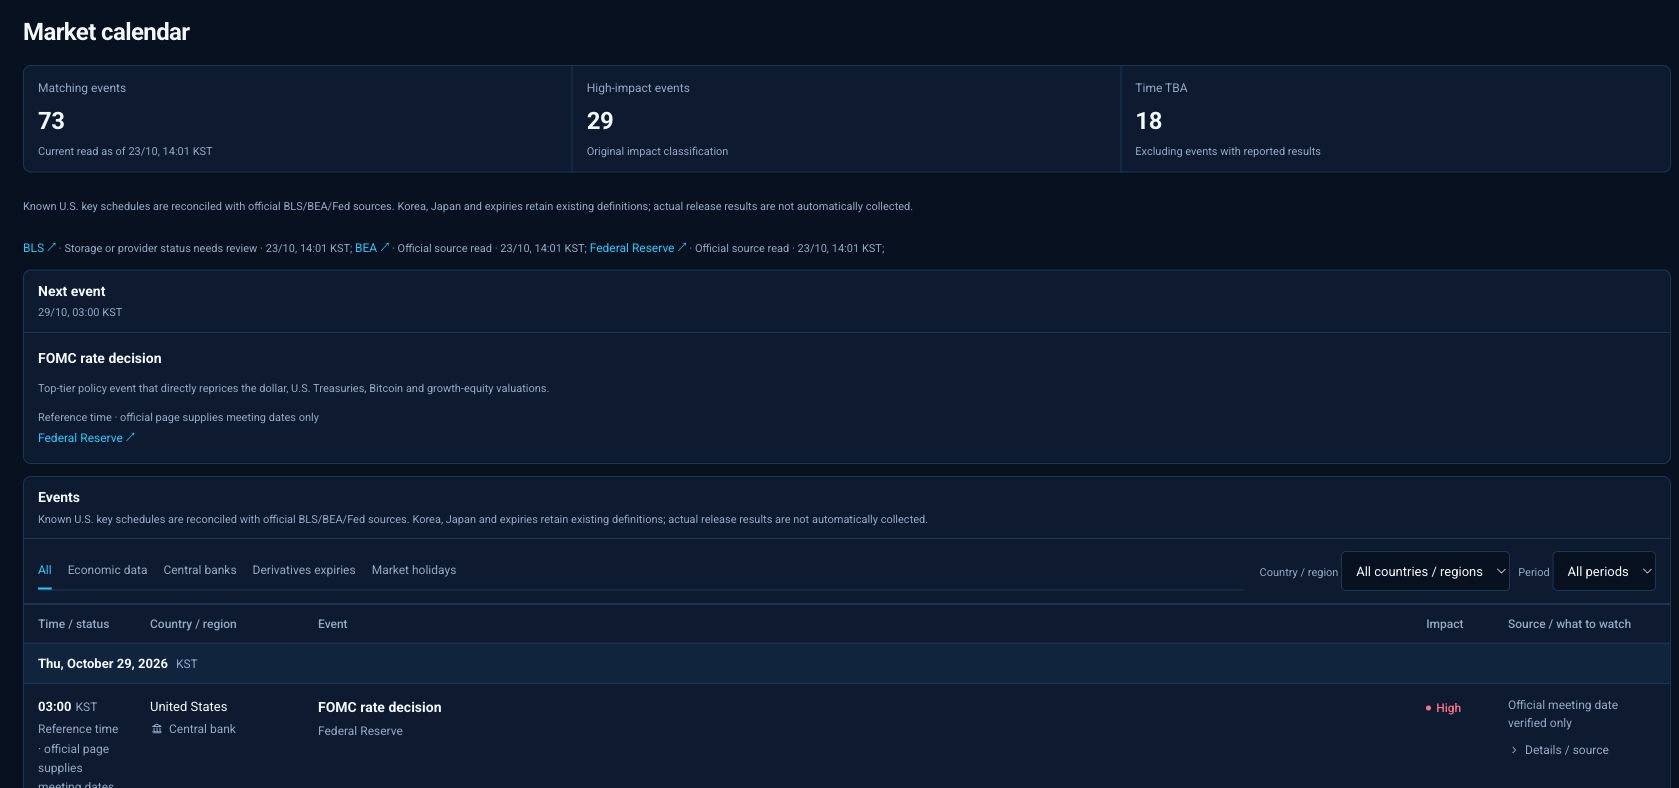Open the BLS source link
This screenshot has width=1679, height=788.
(x=39, y=248)
